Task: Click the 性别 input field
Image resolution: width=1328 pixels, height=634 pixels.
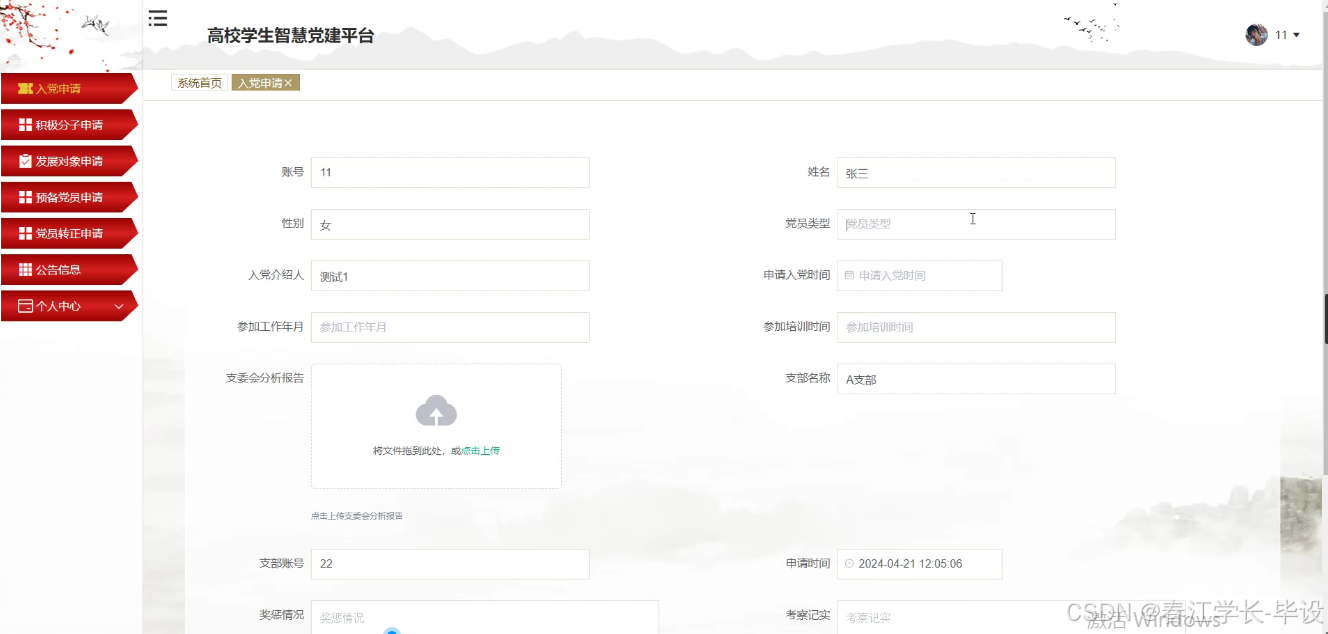Action: [x=450, y=224]
